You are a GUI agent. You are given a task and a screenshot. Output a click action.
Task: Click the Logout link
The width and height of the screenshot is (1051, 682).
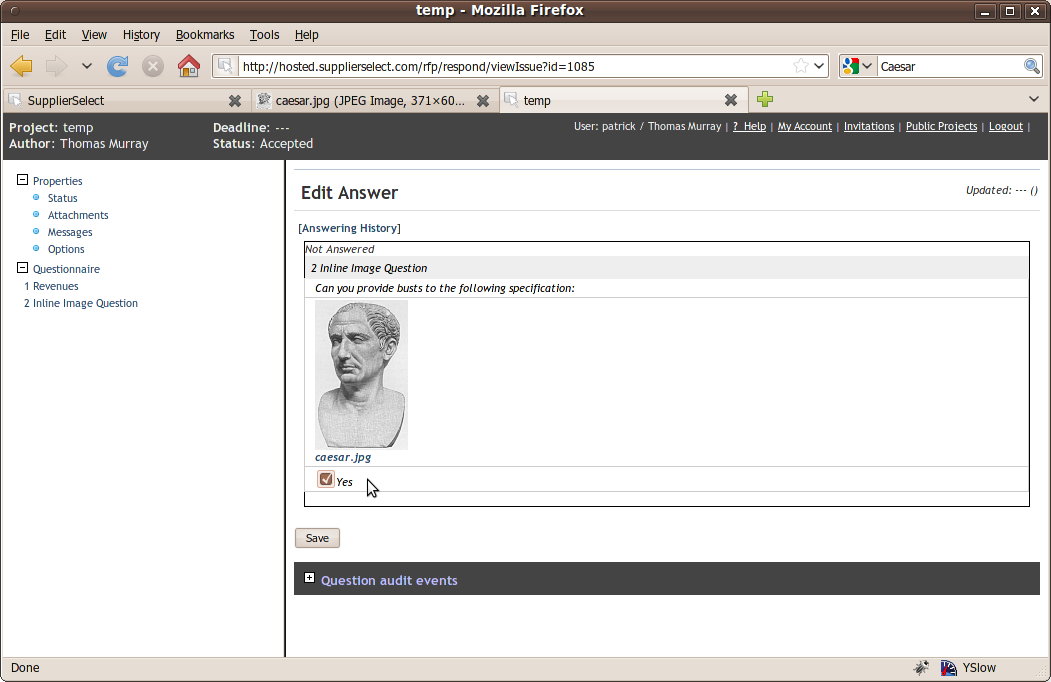click(x=1006, y=126)
